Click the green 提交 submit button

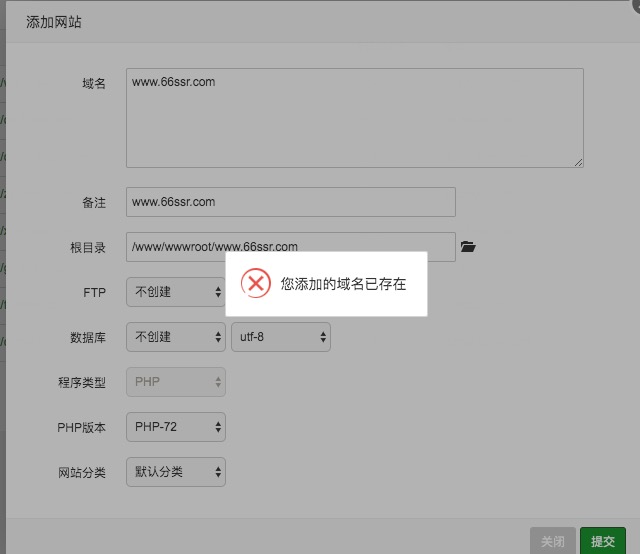603,541
